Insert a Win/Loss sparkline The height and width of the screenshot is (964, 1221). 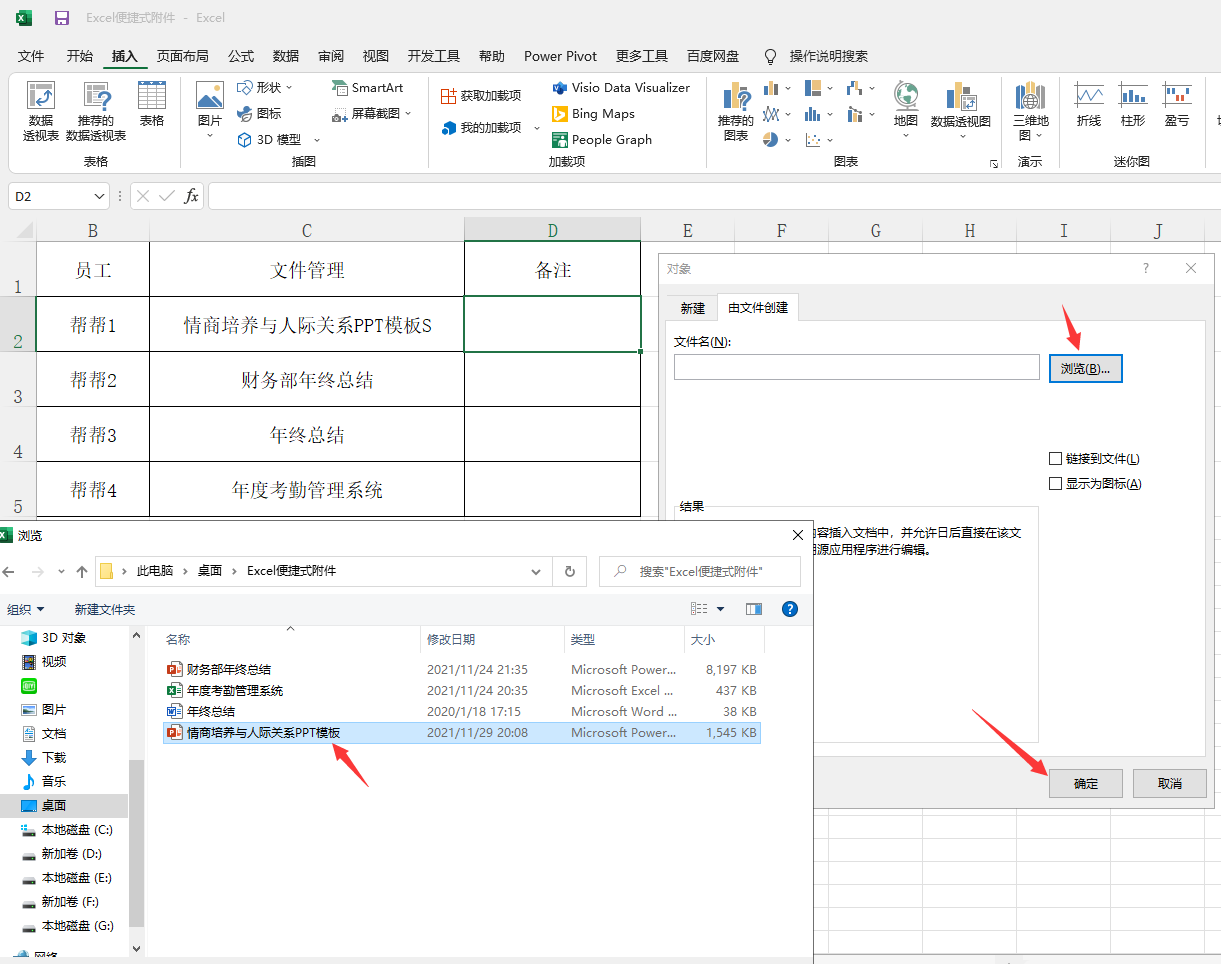coord(1177,104)
